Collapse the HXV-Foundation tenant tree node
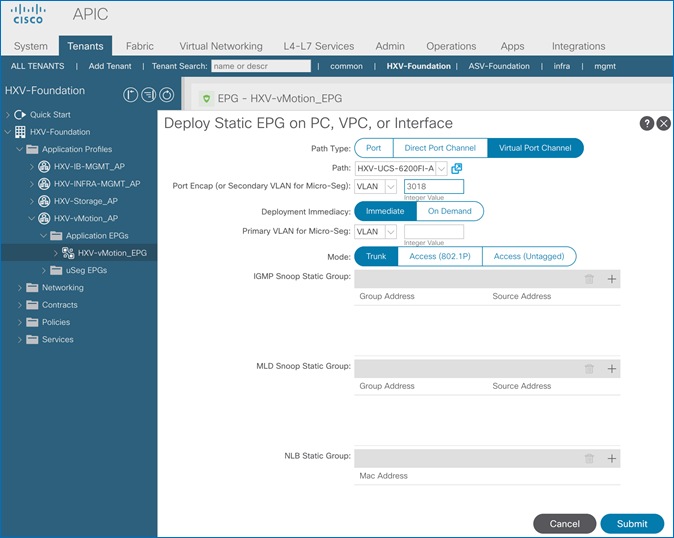The width and height of the screenshot is (674, 538). click(8, 132)
